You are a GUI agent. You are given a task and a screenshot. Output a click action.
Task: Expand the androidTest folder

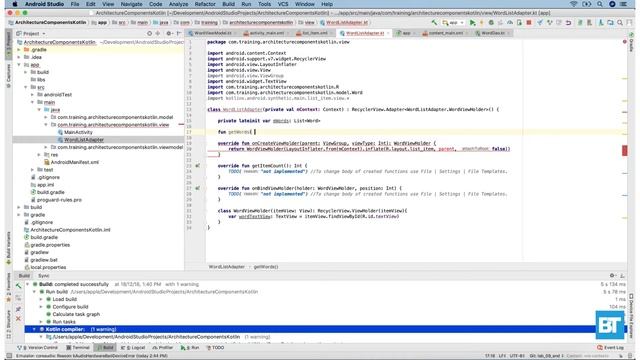[x=33, y=95]
